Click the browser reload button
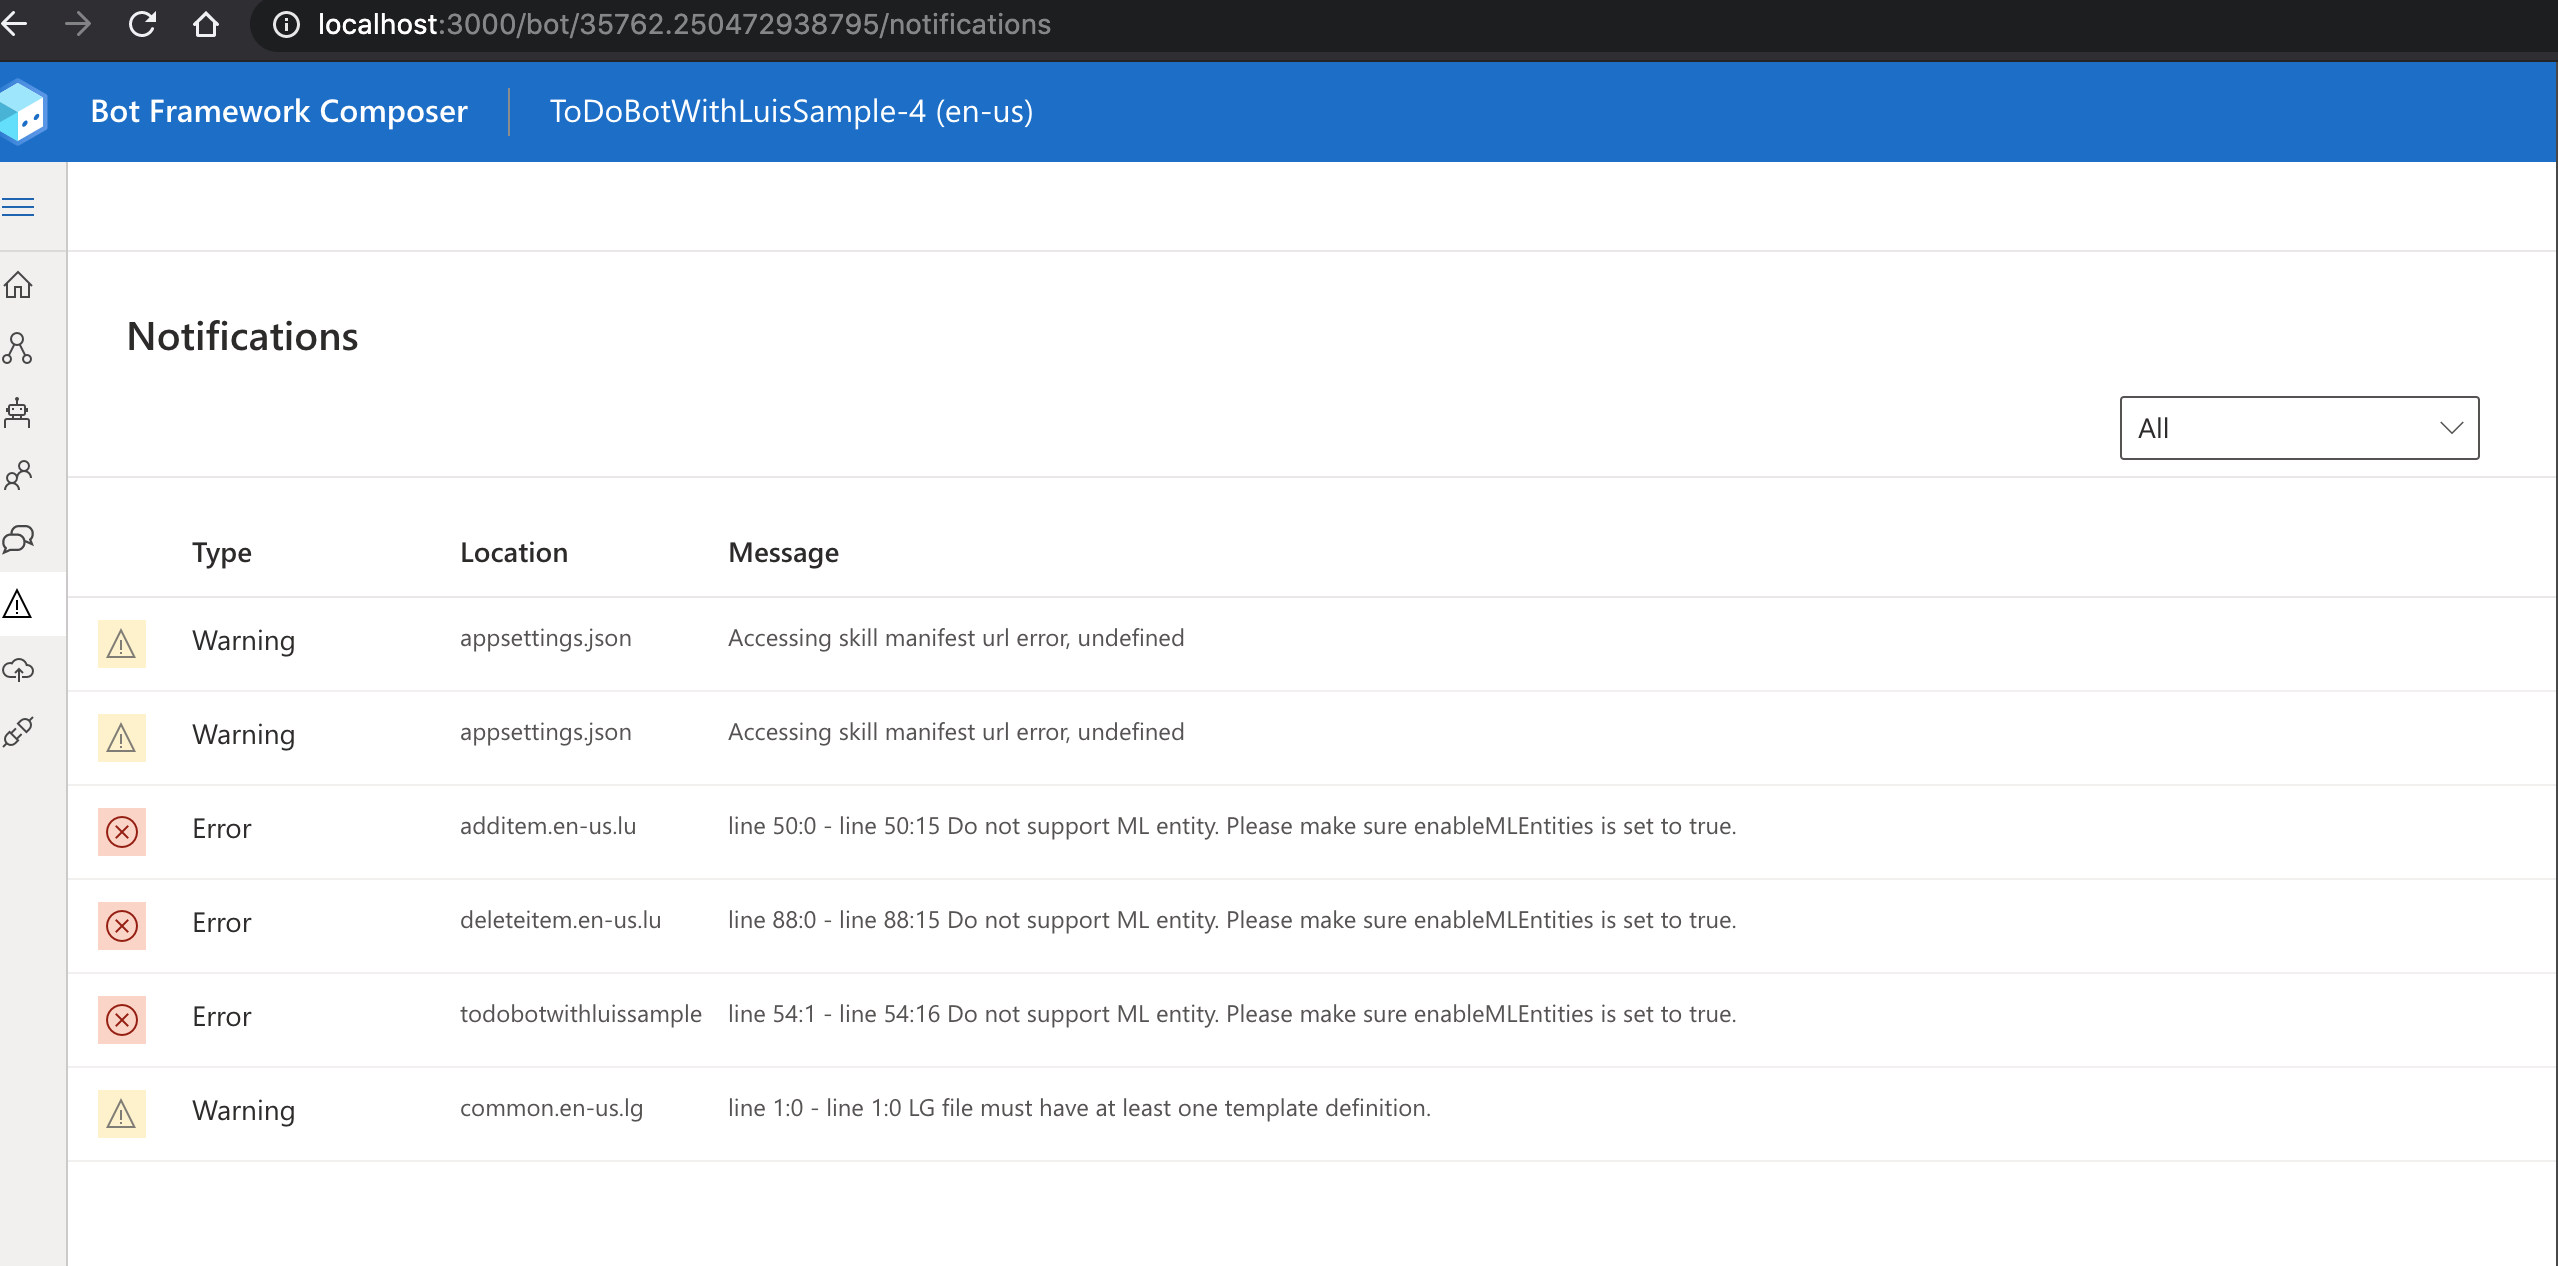Viewport: 2558px width, 1266px height. (x=142, y=24)
